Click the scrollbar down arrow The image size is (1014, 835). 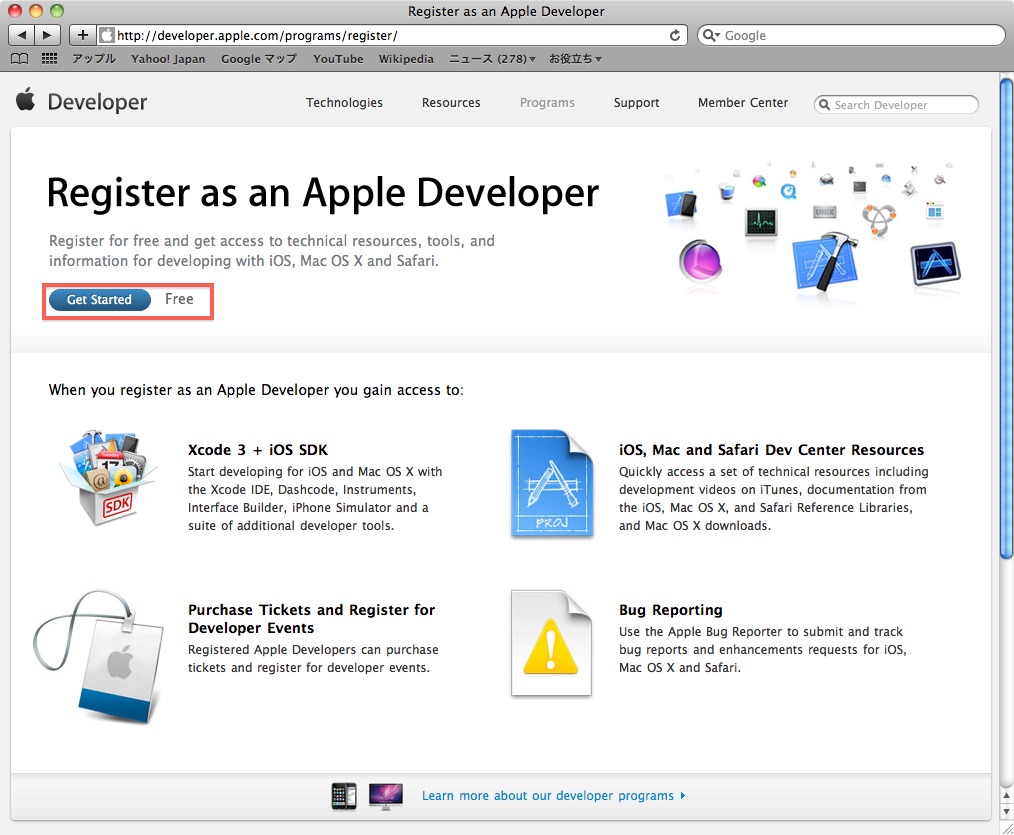1006,812
